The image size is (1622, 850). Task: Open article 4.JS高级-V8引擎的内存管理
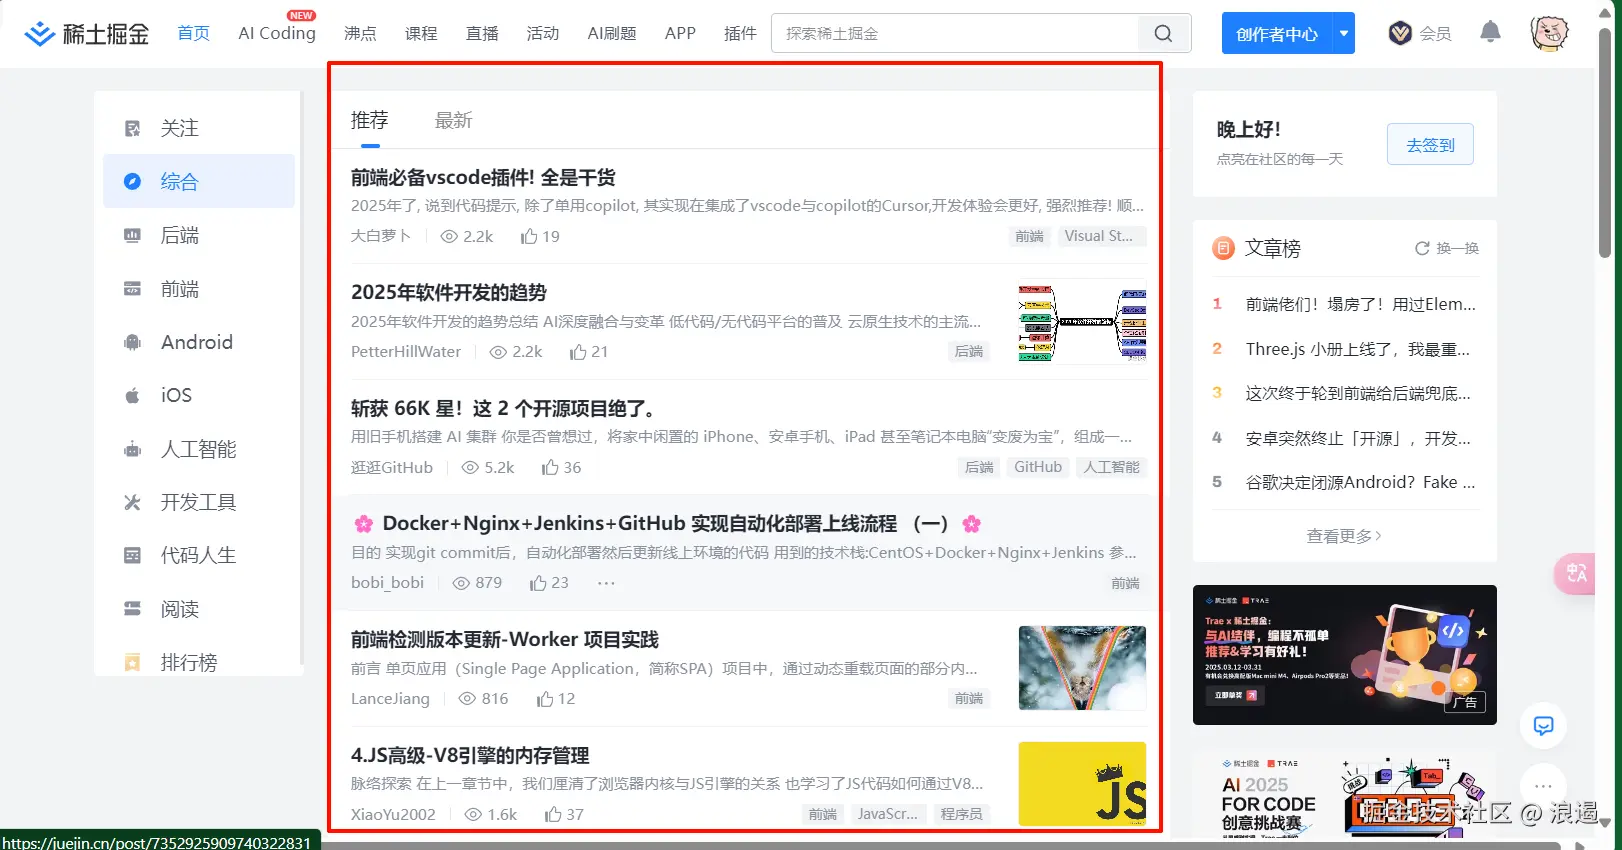pyautogui.click(x=470, y=755)
